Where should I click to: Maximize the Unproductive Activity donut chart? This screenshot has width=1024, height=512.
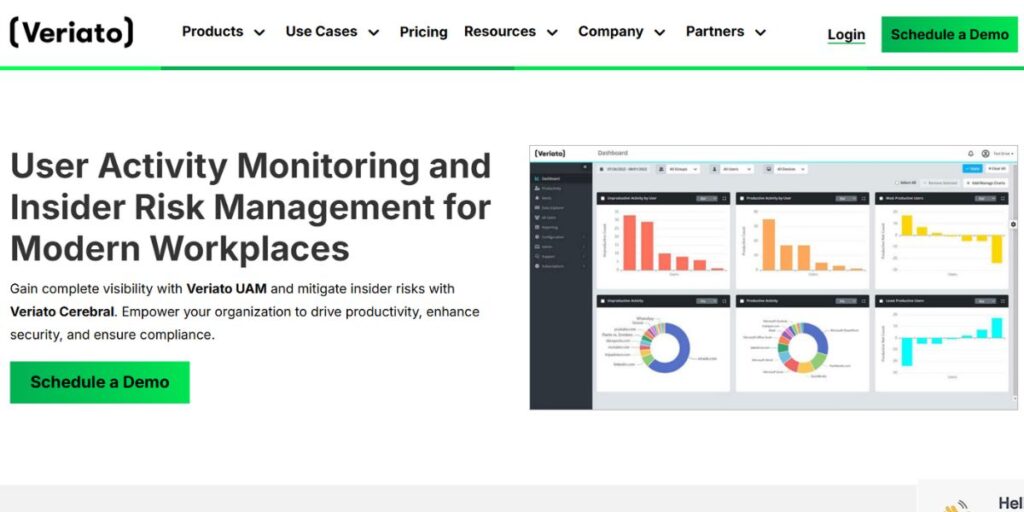click(x=724, y=301)
